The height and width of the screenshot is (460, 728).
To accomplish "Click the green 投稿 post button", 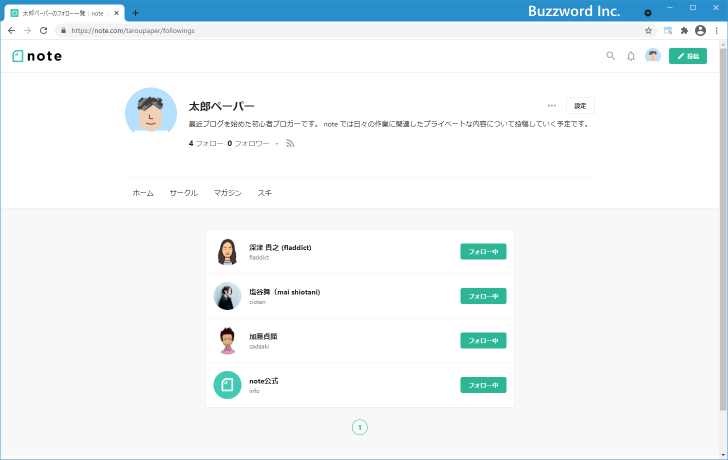I will (x=688, y=56).
